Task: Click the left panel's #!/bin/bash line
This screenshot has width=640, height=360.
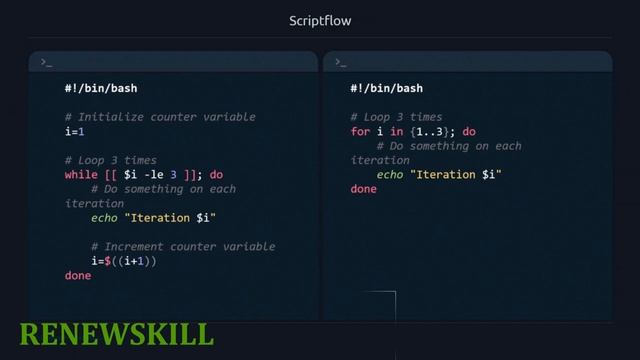Action: click(x=101, y=88)
